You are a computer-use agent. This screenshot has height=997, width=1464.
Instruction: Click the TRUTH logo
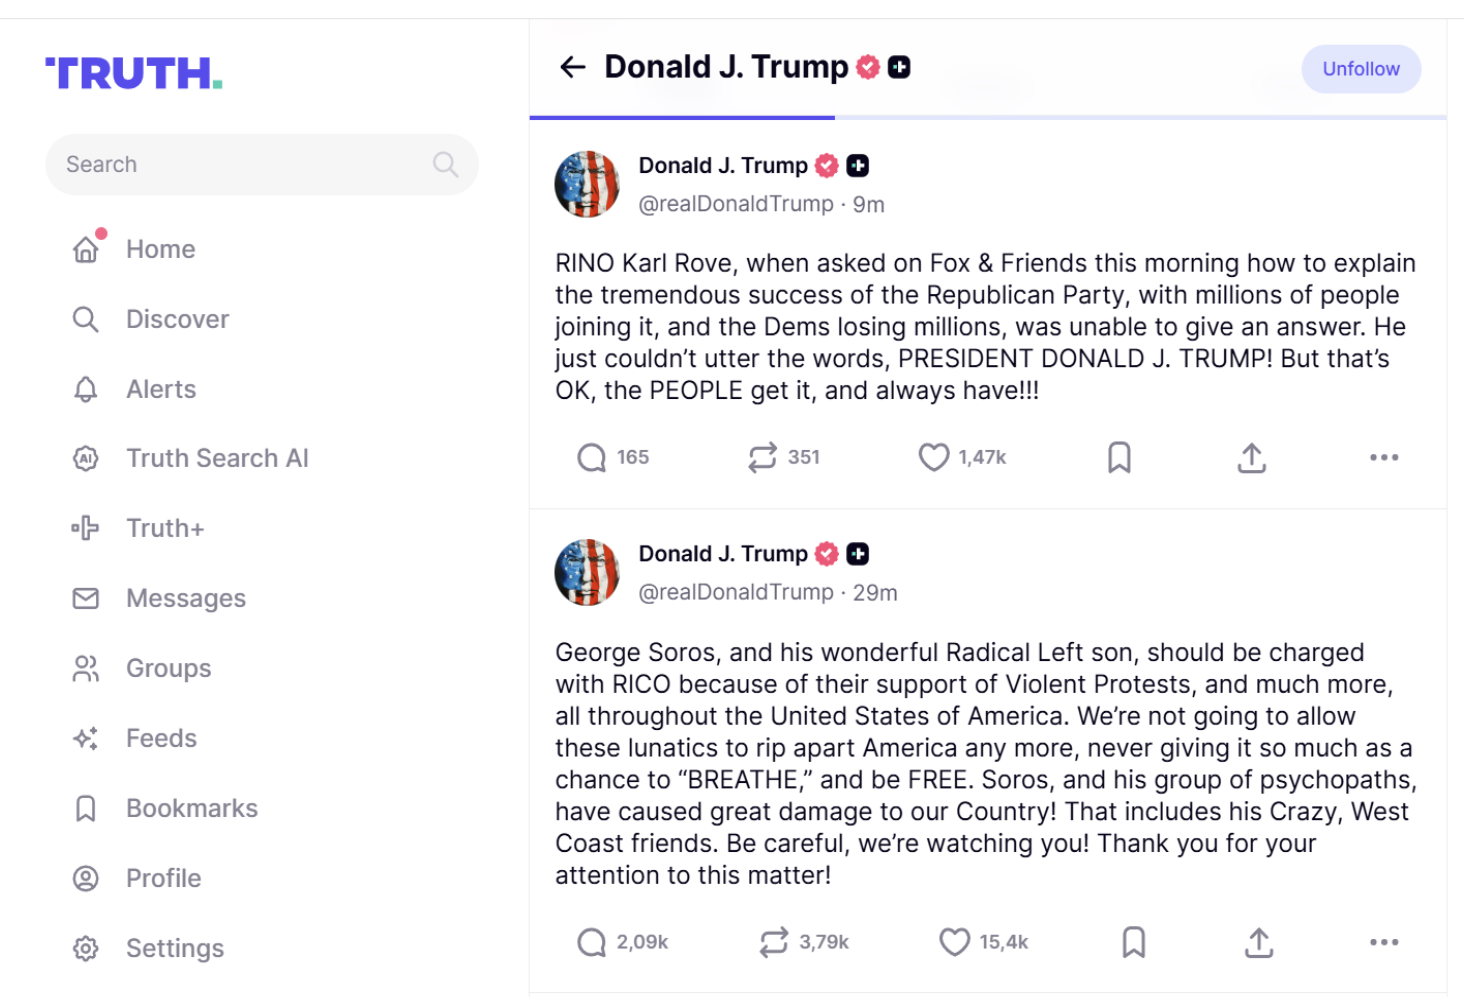[134, 73]
